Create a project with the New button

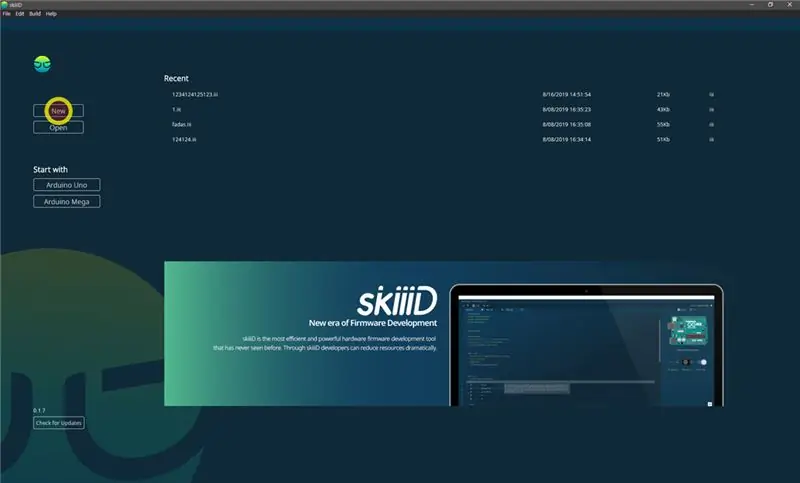(x=58, y=111)
